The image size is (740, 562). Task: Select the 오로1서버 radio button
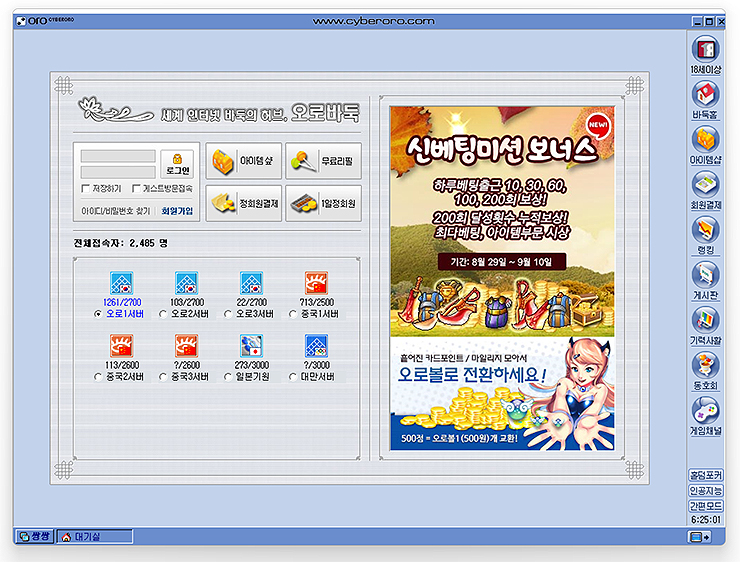pyautogui.click(x=98, y=314)
